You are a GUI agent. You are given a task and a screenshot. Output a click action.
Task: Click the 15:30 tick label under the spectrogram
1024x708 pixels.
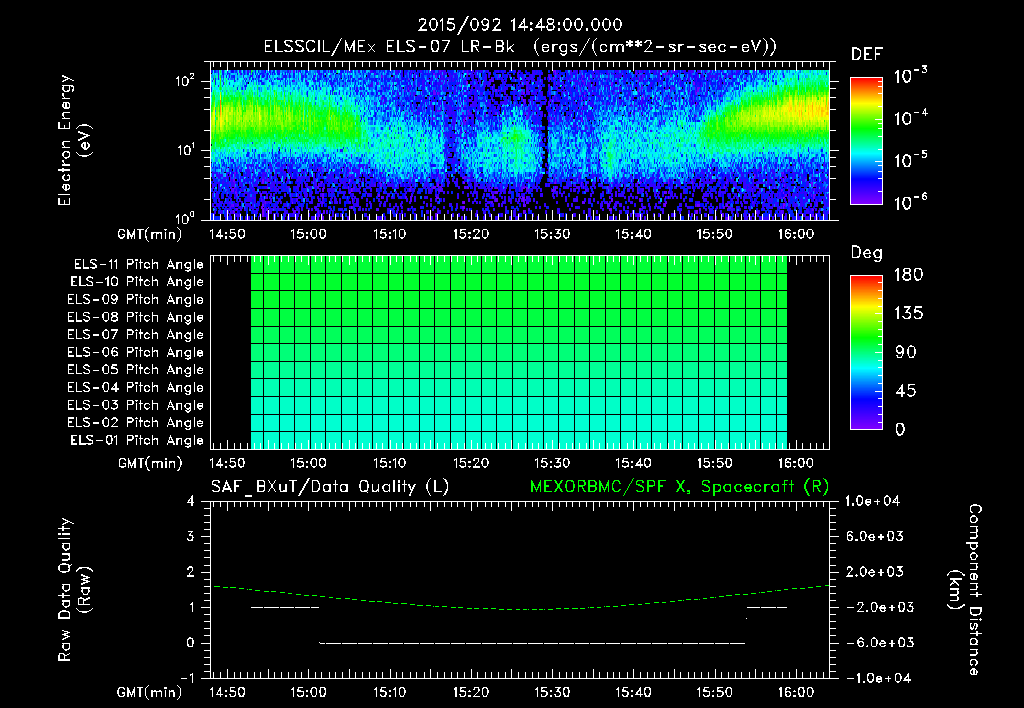(552, 234)
